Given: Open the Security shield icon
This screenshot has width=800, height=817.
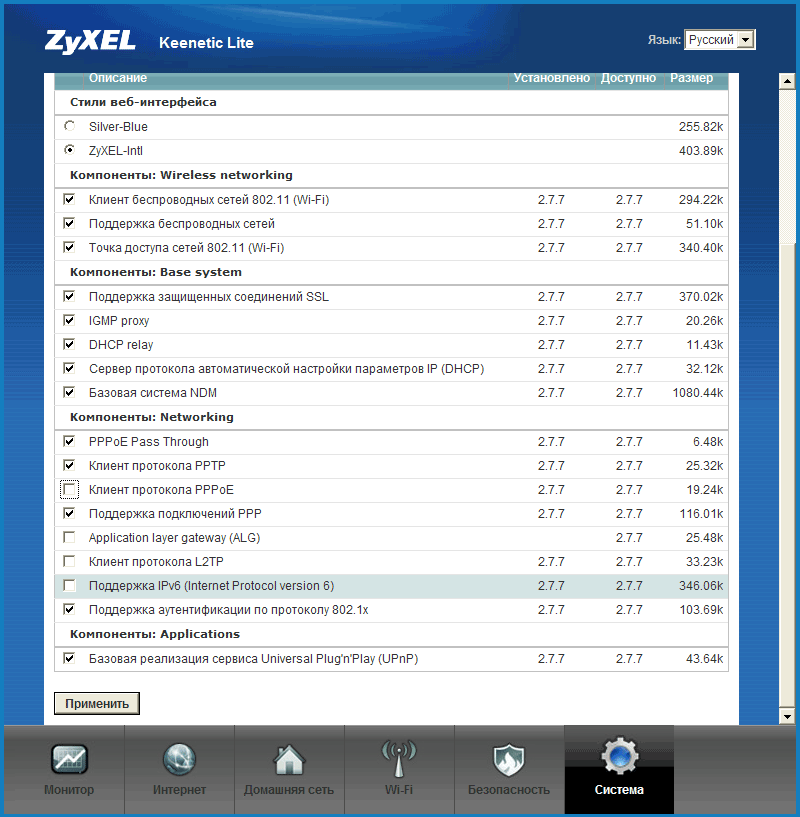Looking at the screenshot, I should (x=509, y=760).
